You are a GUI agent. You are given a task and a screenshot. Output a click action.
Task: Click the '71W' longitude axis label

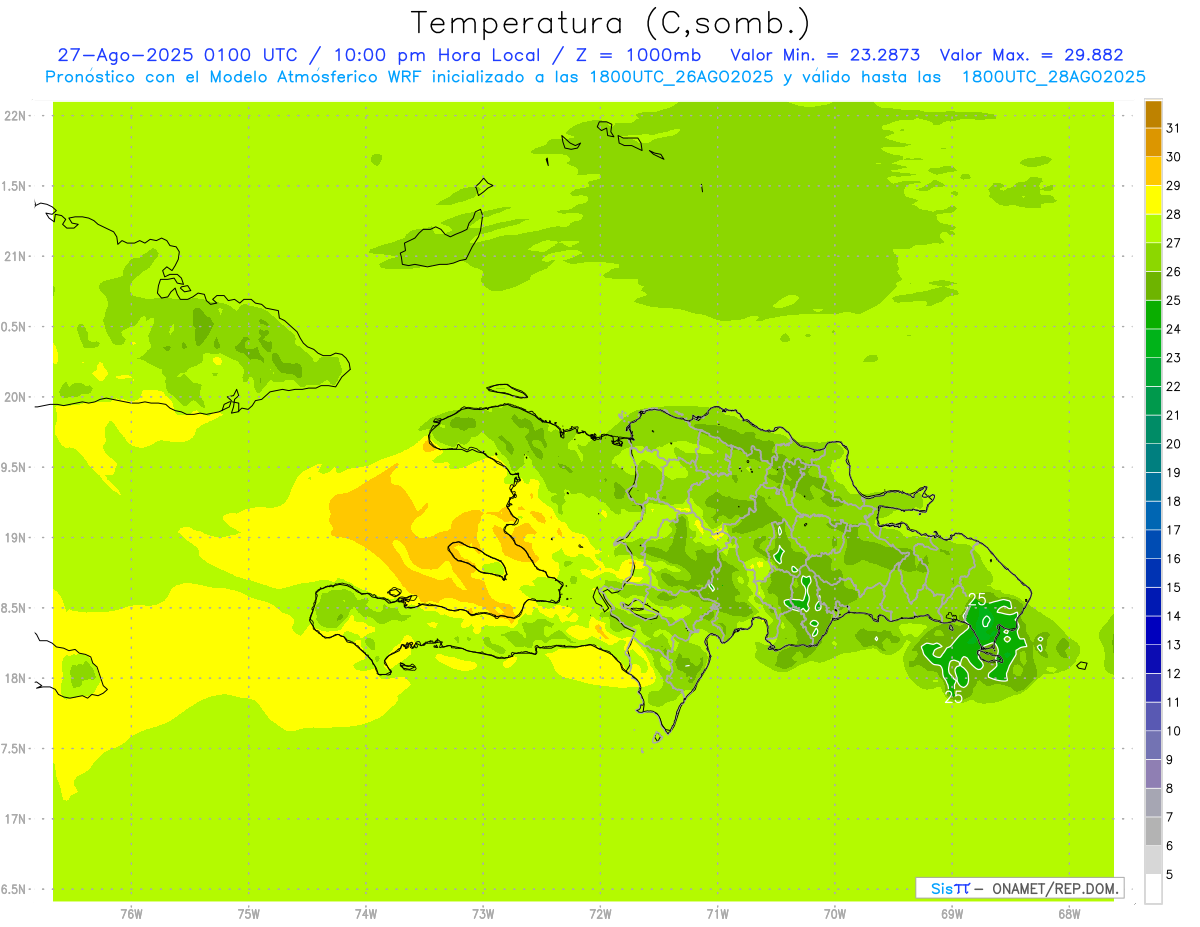coord(717,914)
